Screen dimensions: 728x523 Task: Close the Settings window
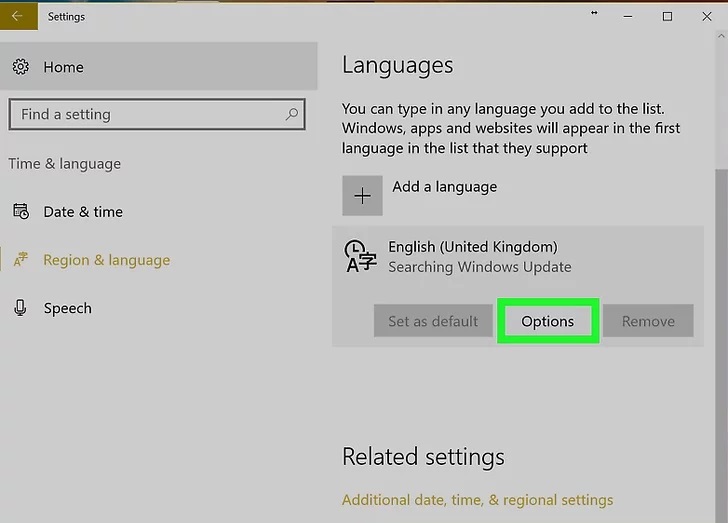pos(707,17)
